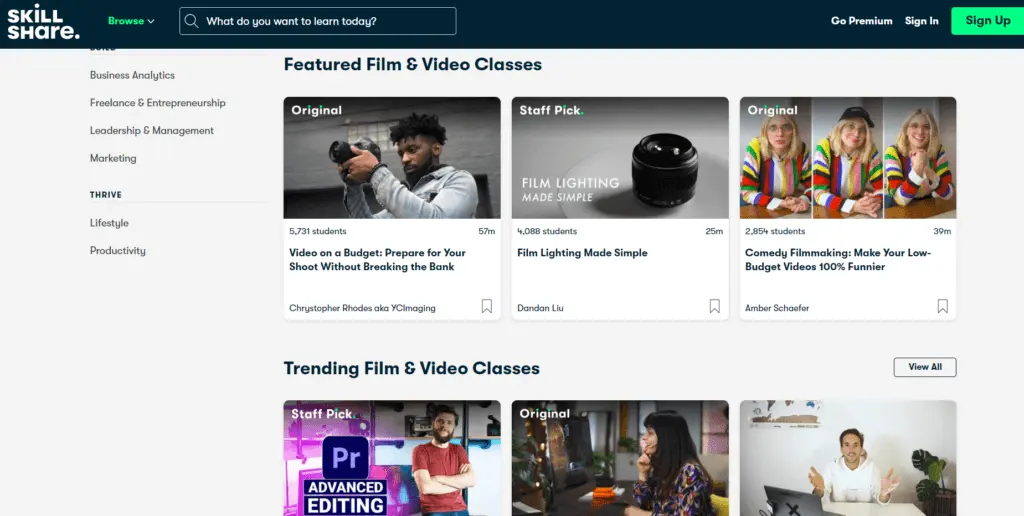Click the '4,088 students' text
The image size is (1024, 516).
point(547,231)
